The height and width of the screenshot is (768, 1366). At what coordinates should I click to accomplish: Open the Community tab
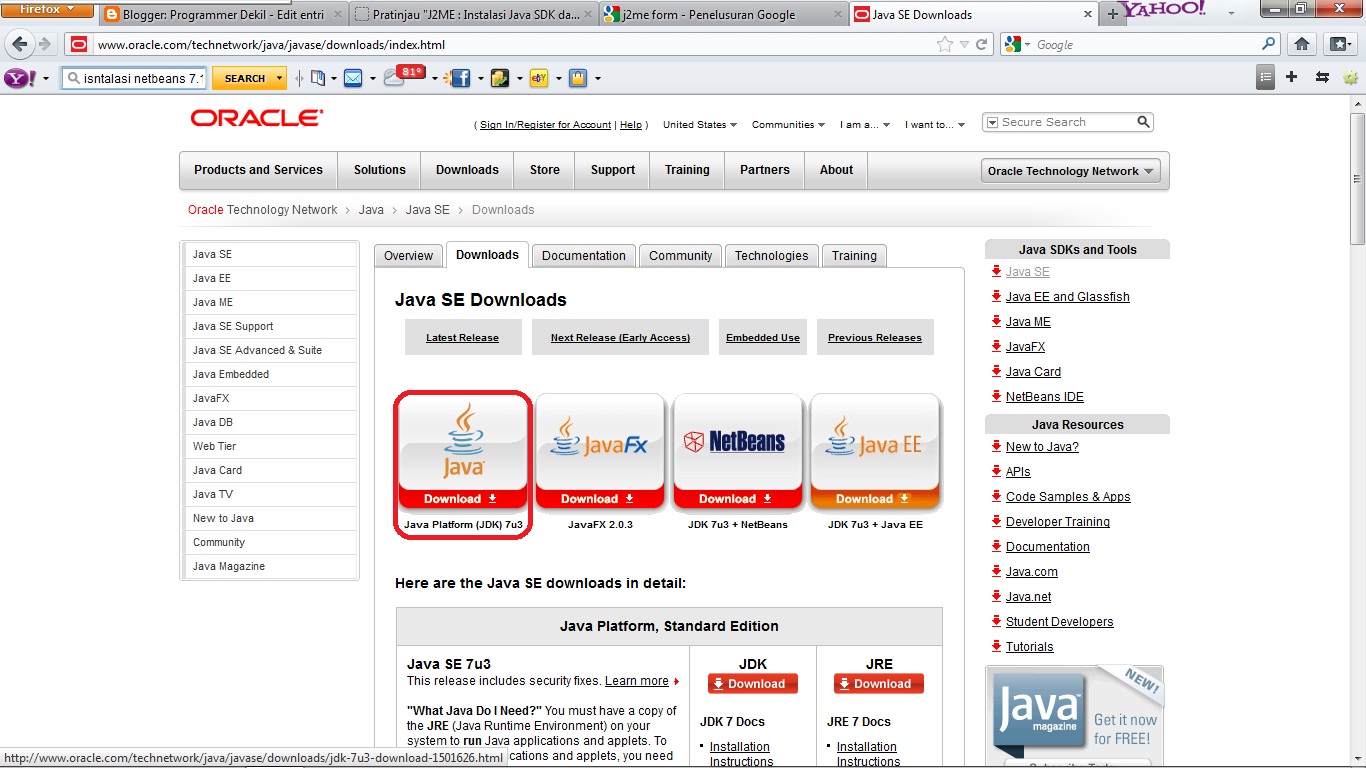click(x=680, y=256)
